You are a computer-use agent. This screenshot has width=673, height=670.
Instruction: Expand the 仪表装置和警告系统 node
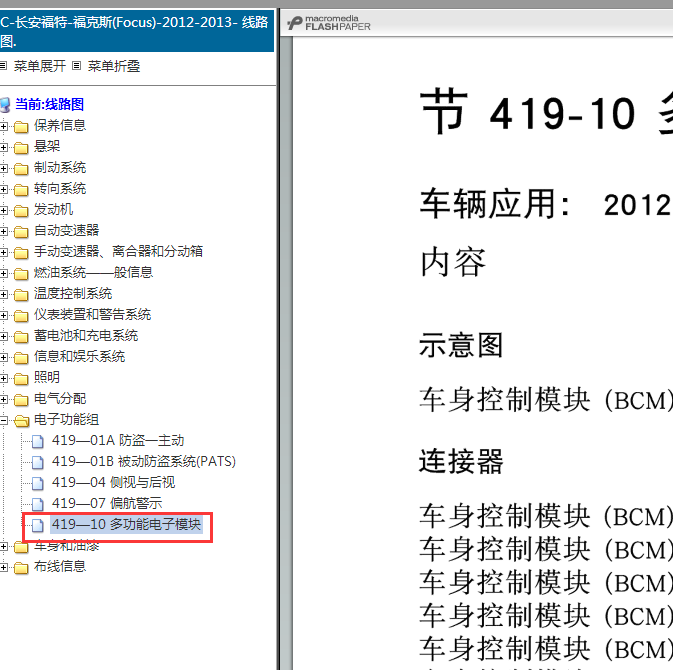[3, 315]
